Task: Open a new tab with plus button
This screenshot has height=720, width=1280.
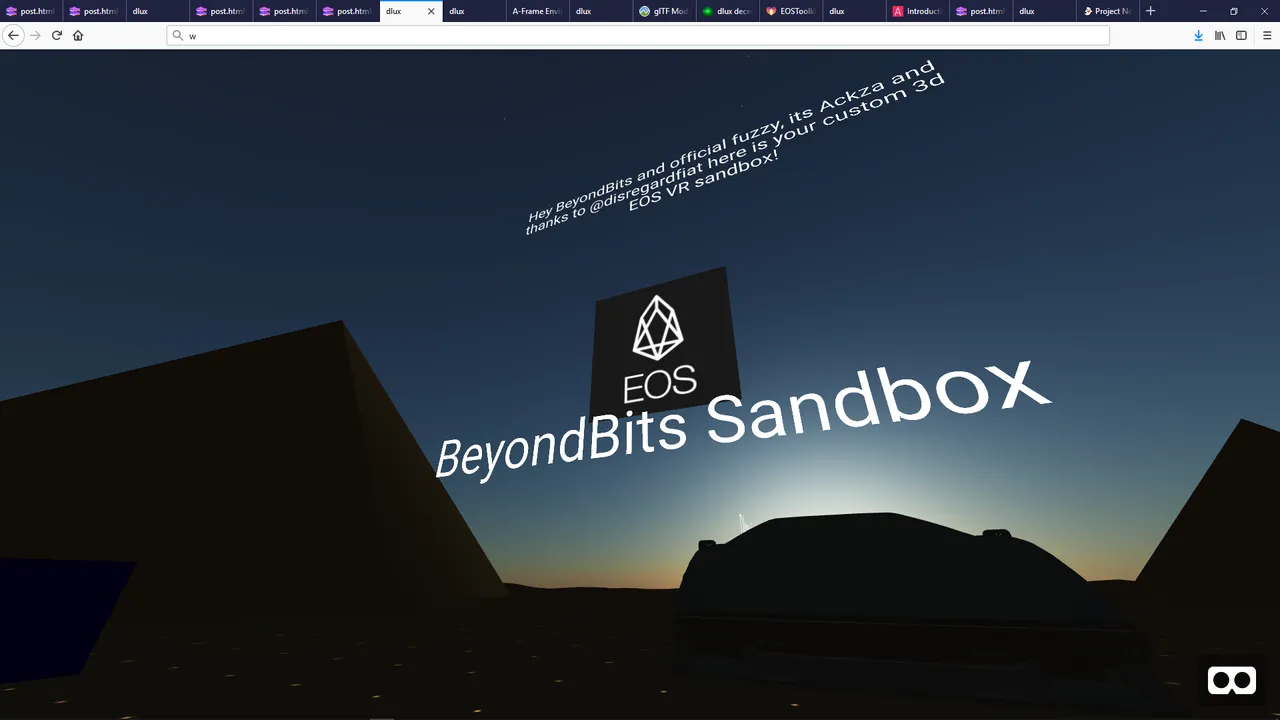Action: pyautogui.click(x=1150, y=11)
